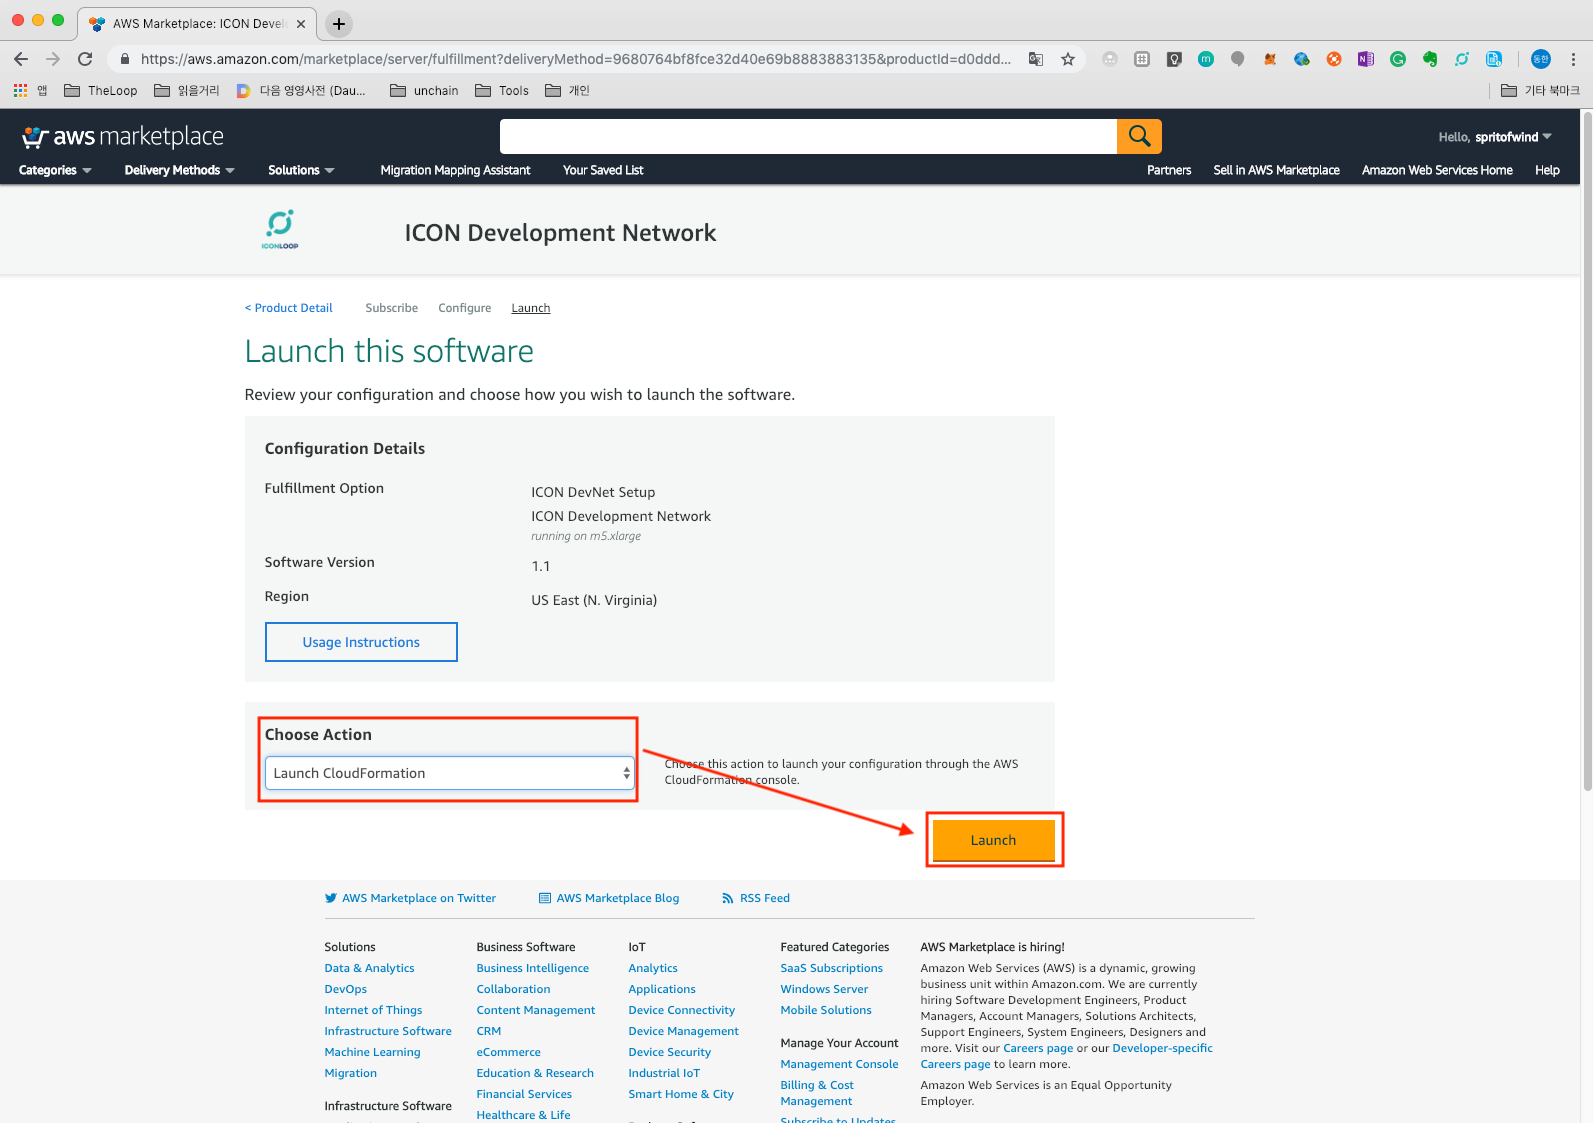Open SaaS Subscriptions link
The width and height of the screenshot is (1593, 1123).
(x=832, y=968)
